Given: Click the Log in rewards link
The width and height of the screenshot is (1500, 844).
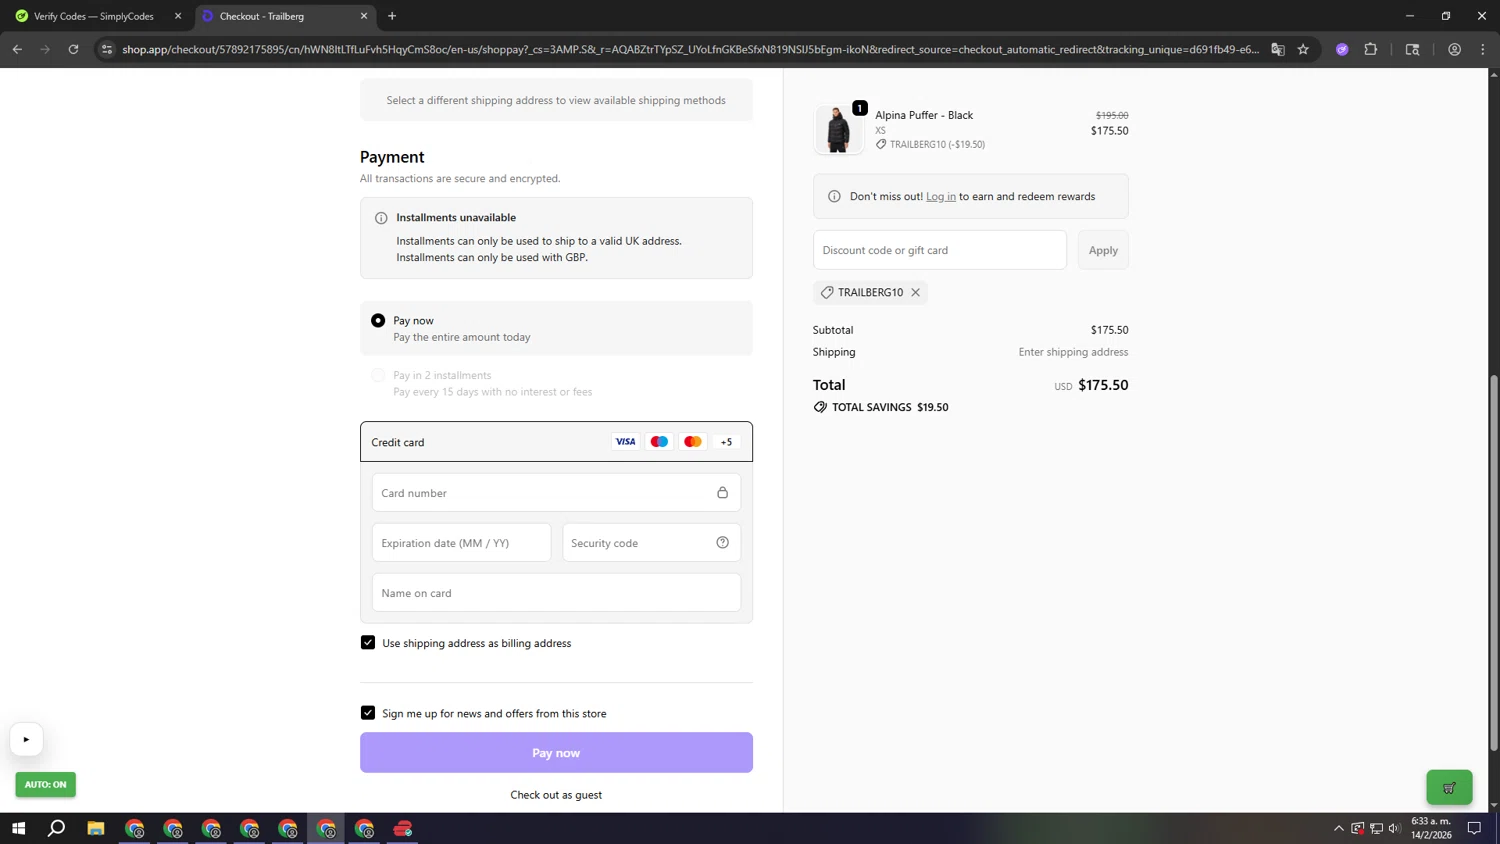Looking at the screenshot, I should (941, 196).
